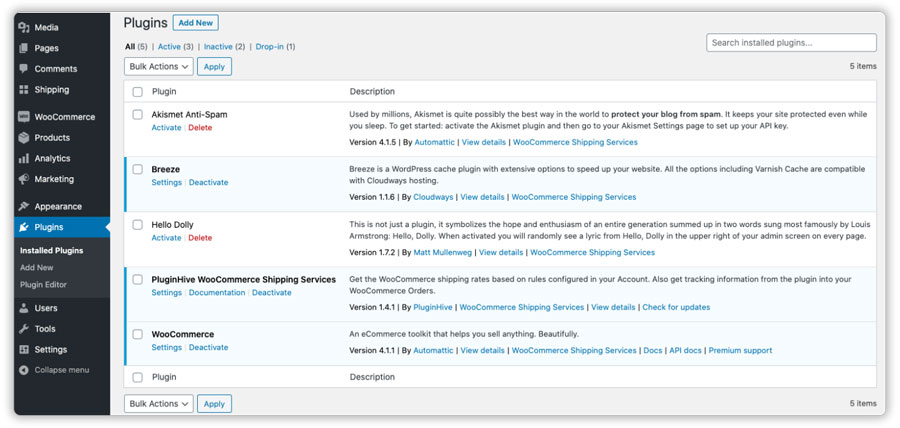The width and height of the screenshot is (900, 428).
Task: Open WooCommerce API docs link
Action: point(685,350)
